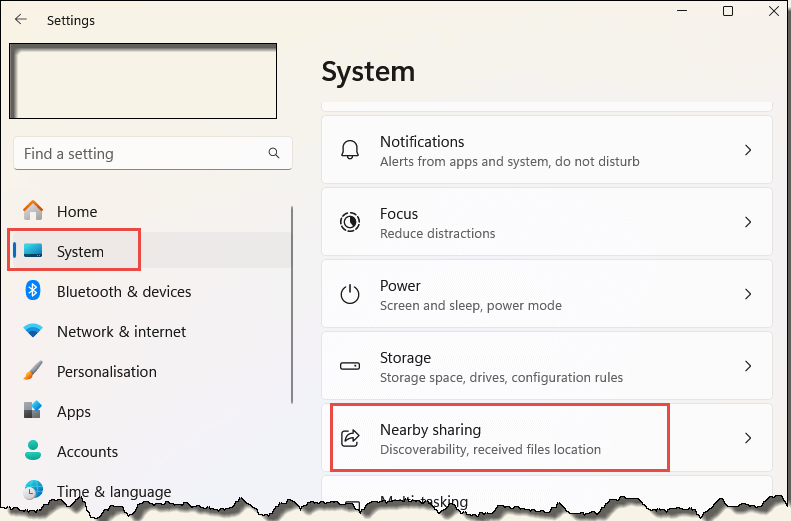Open Nearby sharing chevron arrow
Screen dimensions: 791x521
(x=748, y=438)
